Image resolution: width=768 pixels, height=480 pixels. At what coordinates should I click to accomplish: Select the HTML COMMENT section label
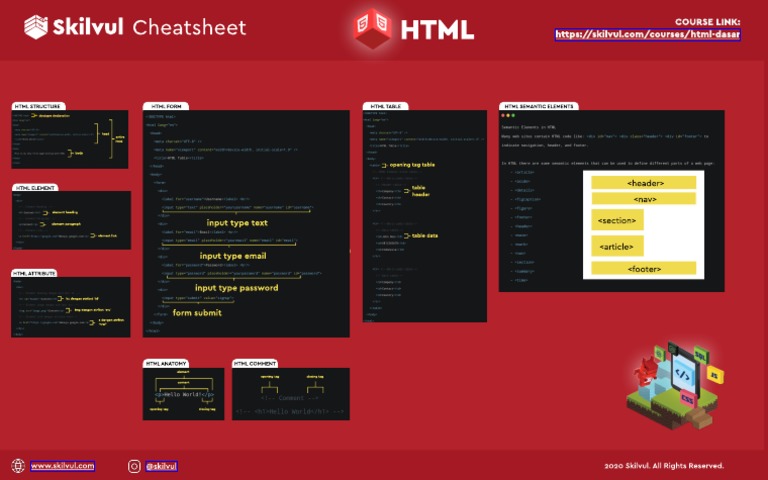[x=255, y=364]
